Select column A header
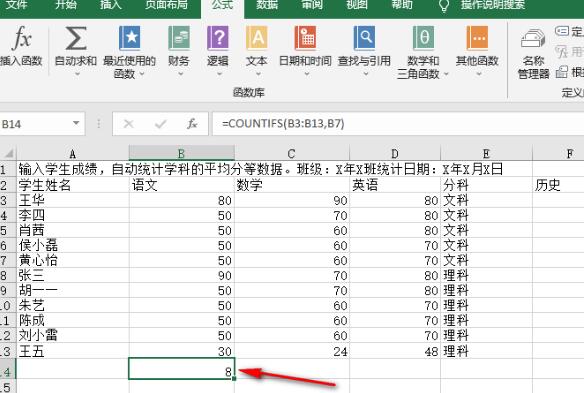The image size is (584, 393). pos(73,153)
